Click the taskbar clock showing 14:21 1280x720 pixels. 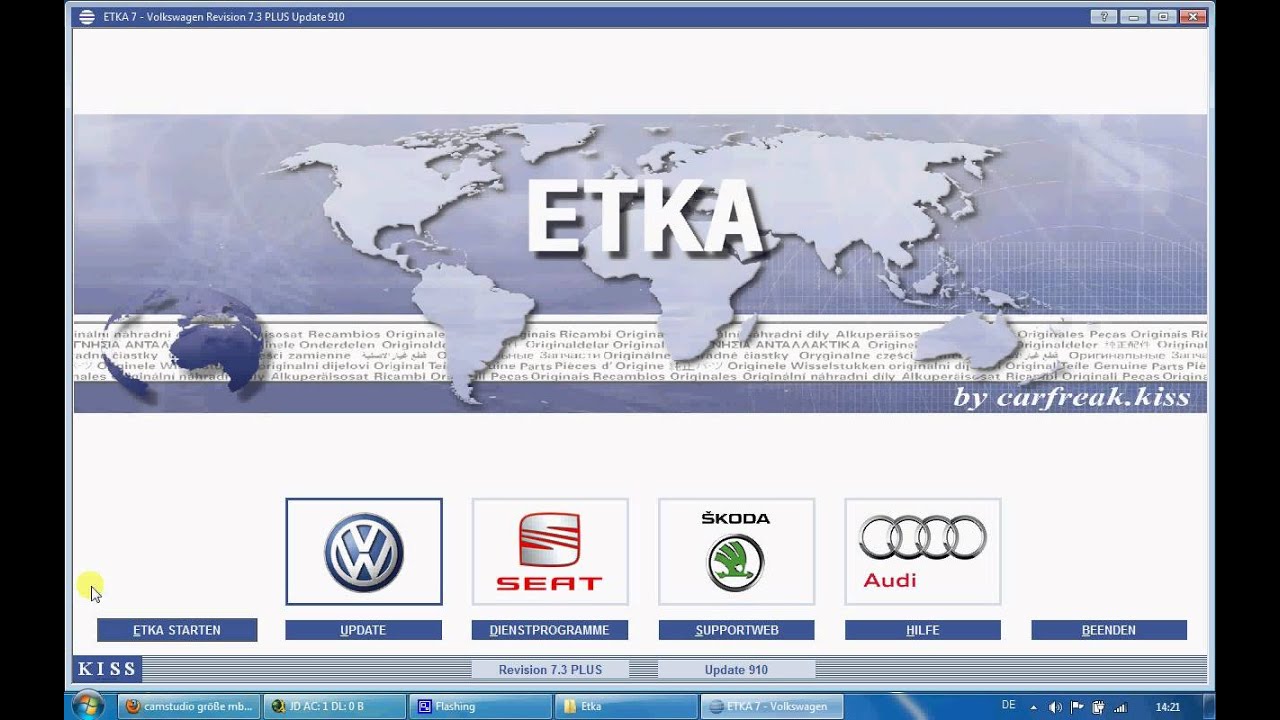(x=1168, y=707)
